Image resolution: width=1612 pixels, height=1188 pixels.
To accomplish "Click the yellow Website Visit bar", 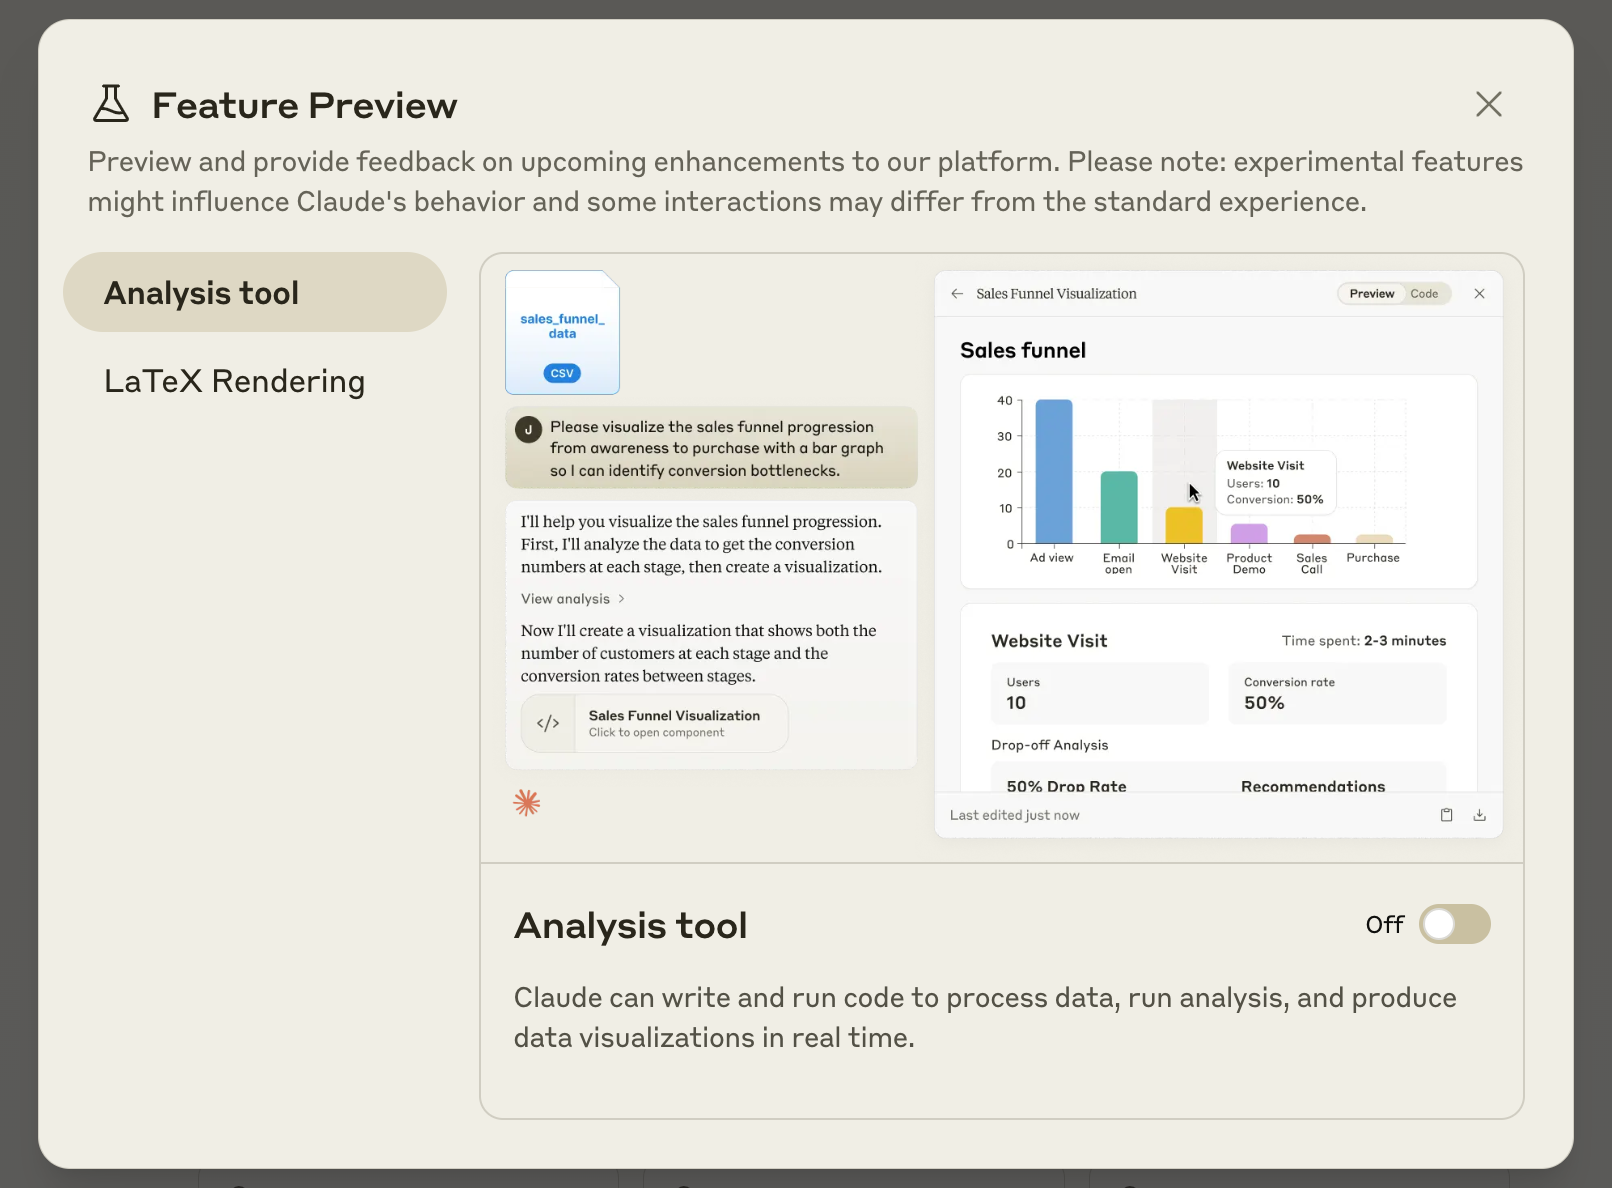I will (x=1184, y=526).
